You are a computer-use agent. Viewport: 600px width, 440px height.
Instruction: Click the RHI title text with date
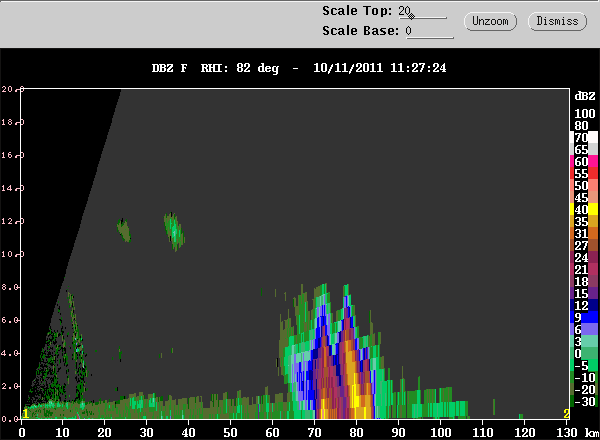click(x=299, y=68)
